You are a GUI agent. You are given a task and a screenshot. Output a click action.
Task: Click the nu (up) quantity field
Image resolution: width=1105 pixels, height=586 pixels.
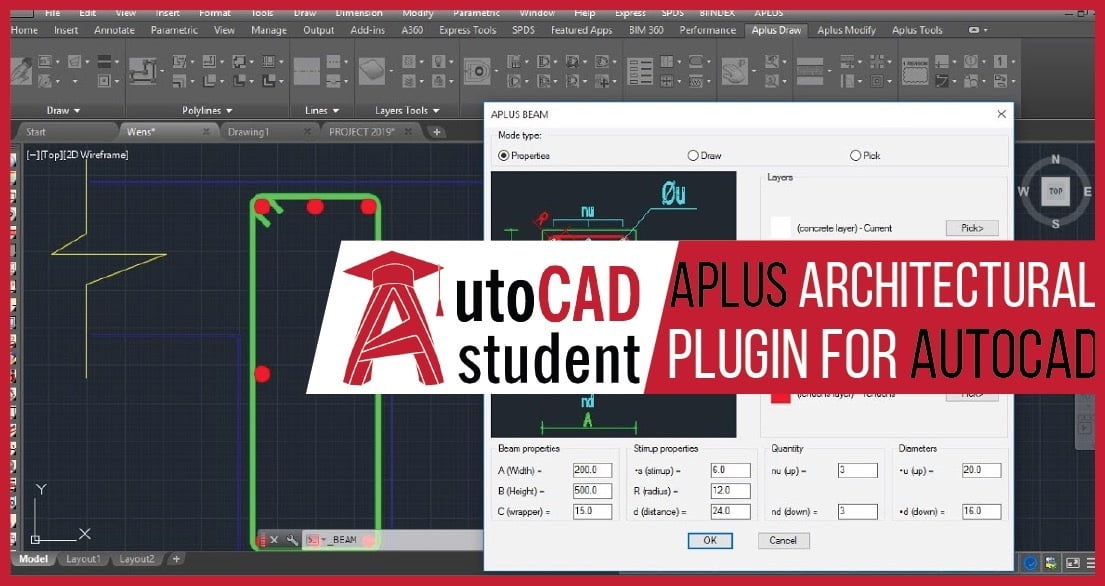pyautogui.click(x=858, y=470)
